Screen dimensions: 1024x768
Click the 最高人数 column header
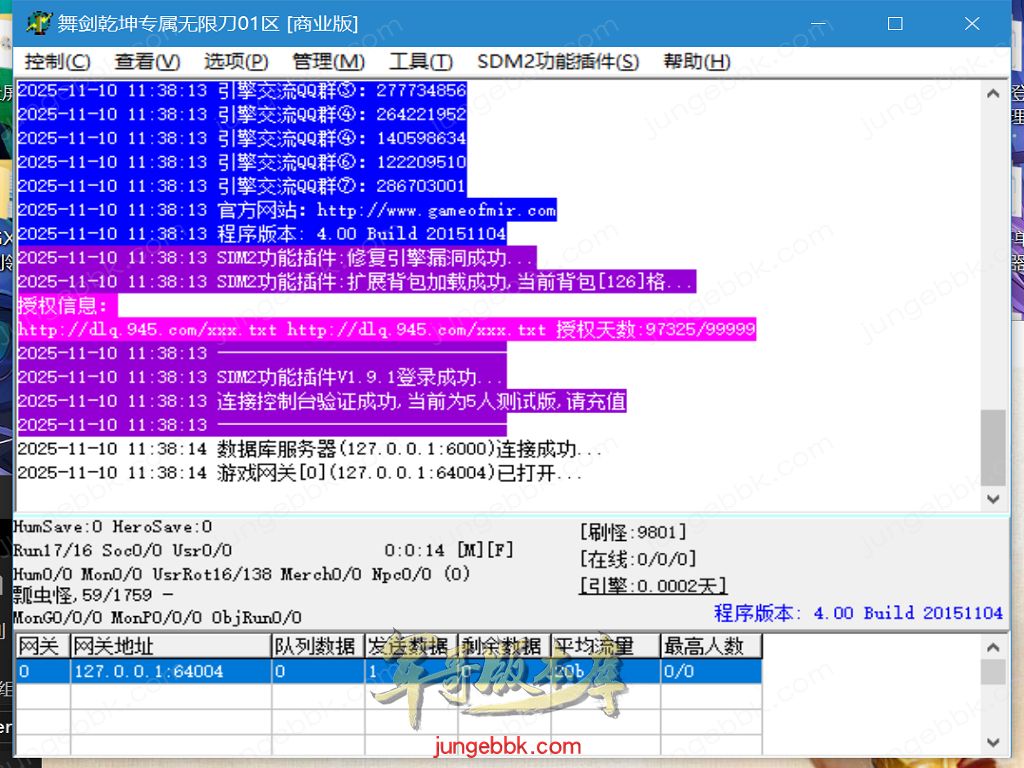[x=710, y=647]
